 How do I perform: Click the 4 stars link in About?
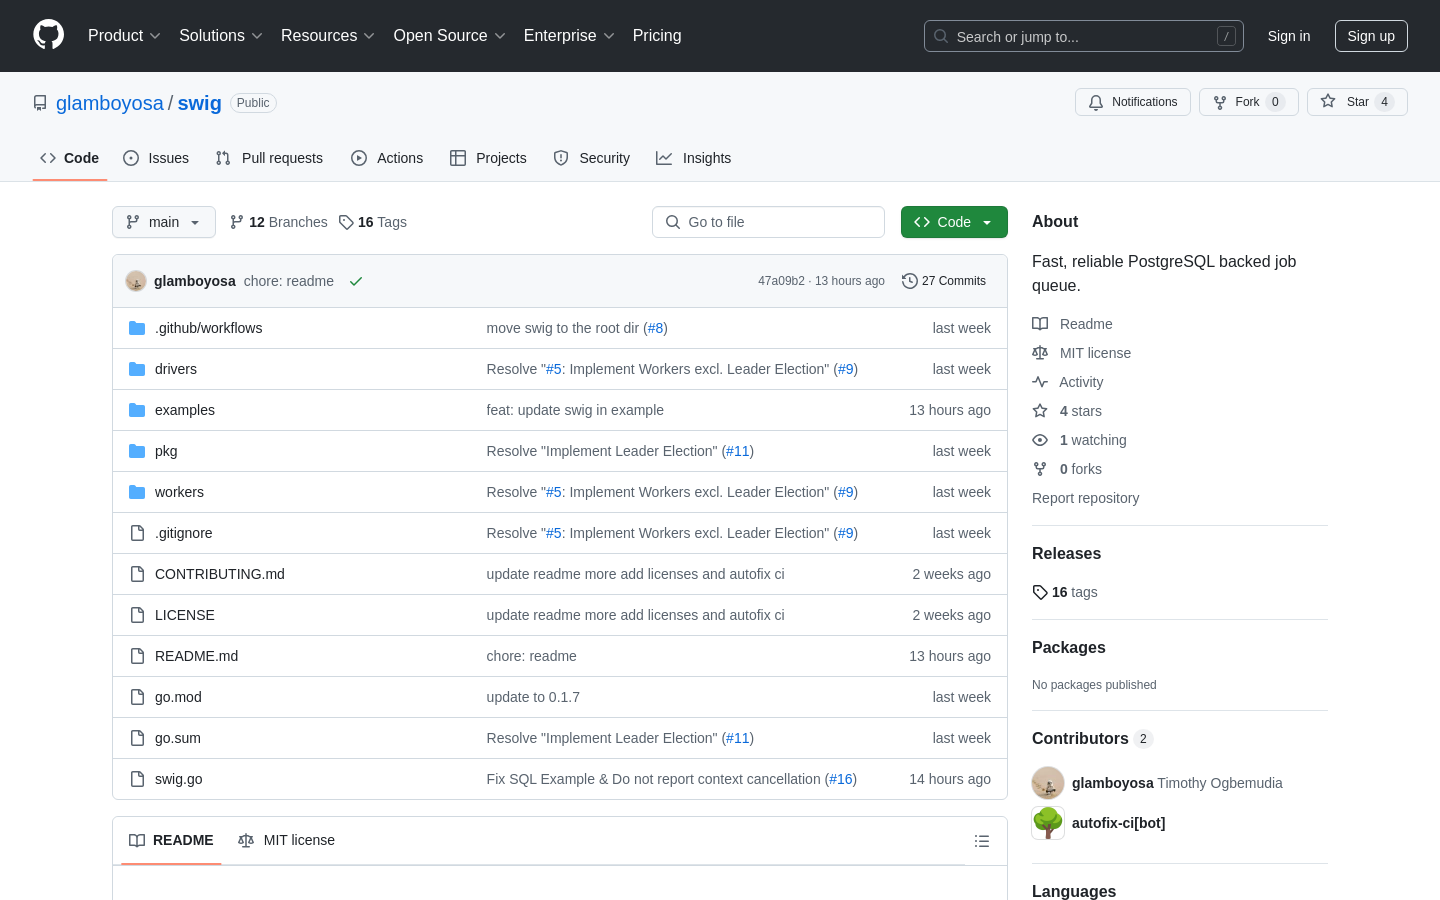(x=1080, y=411)
